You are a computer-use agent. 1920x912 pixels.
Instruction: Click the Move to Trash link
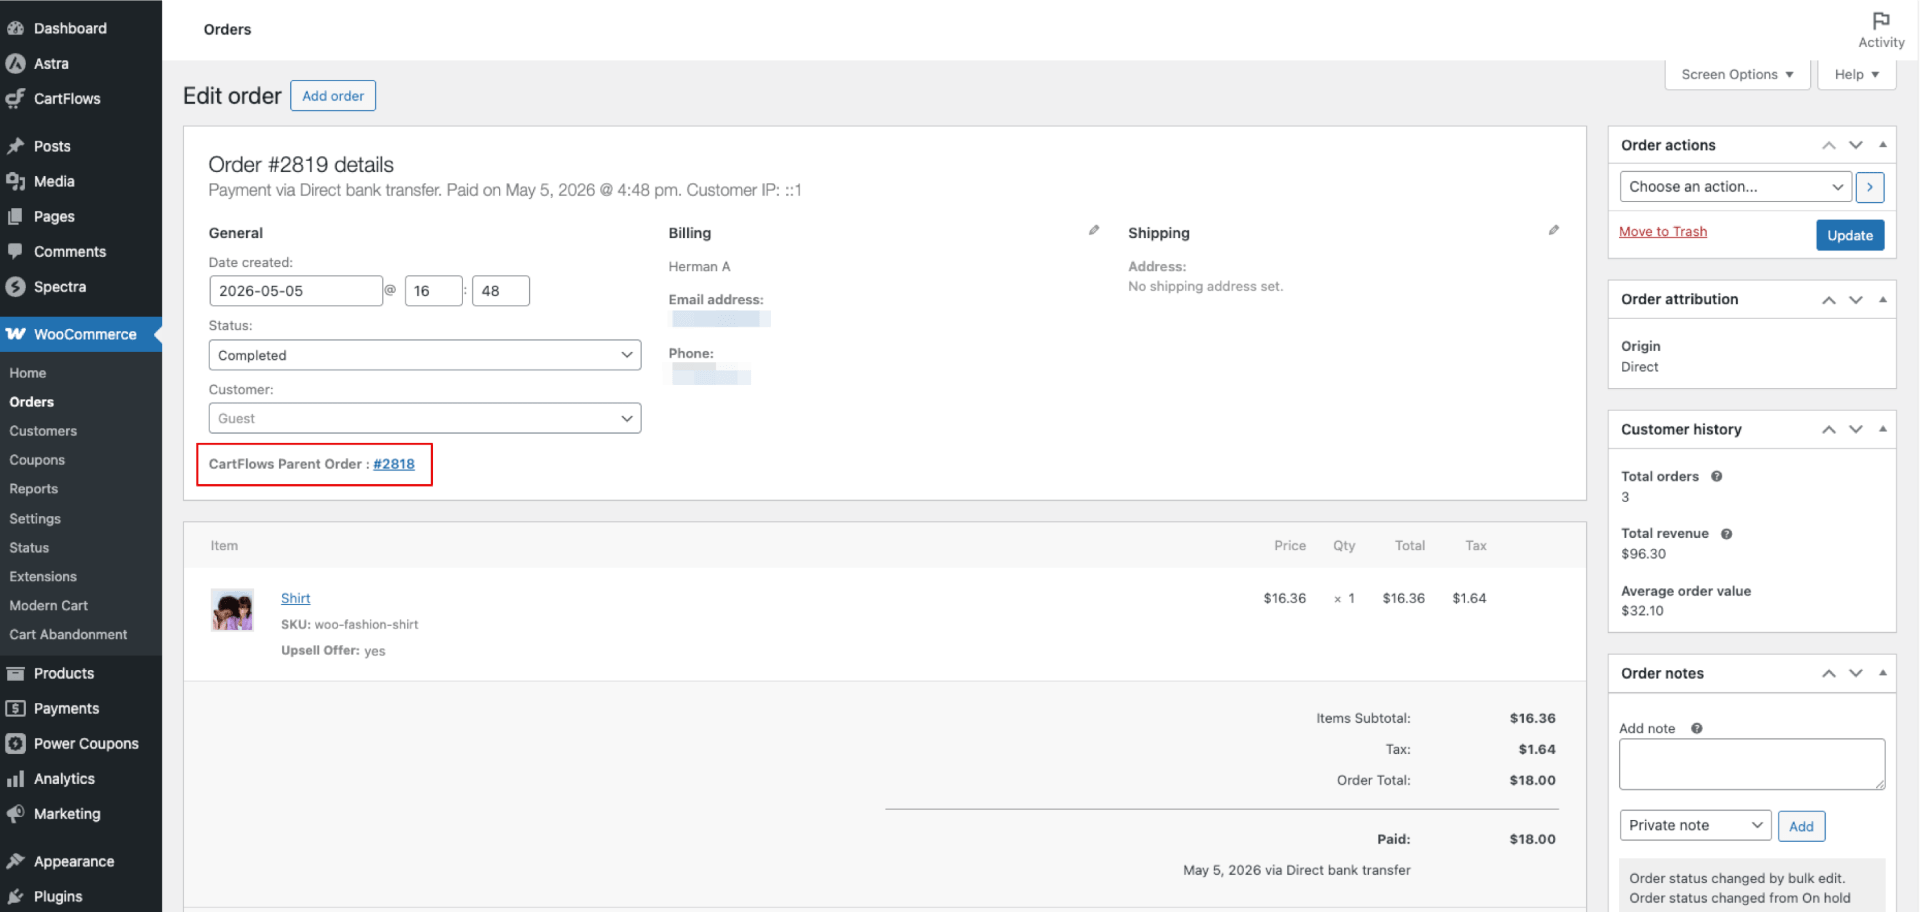(x=1662, y=232)
